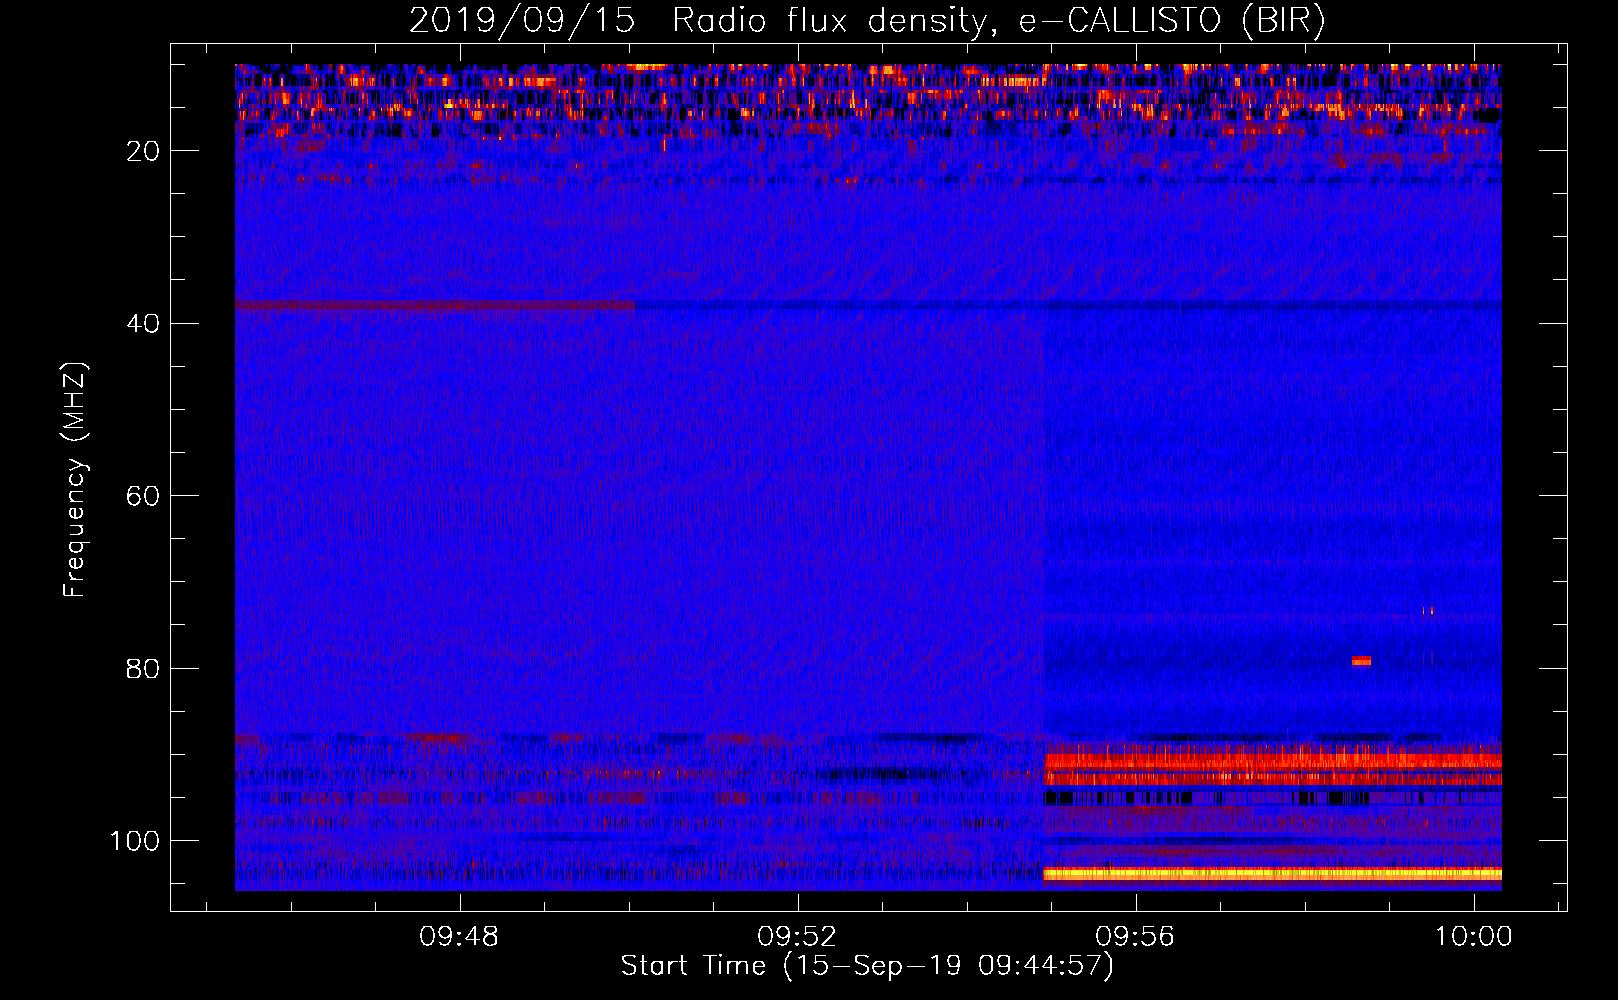Click the 09:48 time tick label
The width and height of the screenshot is (1618, 1000).
point(459,937)
